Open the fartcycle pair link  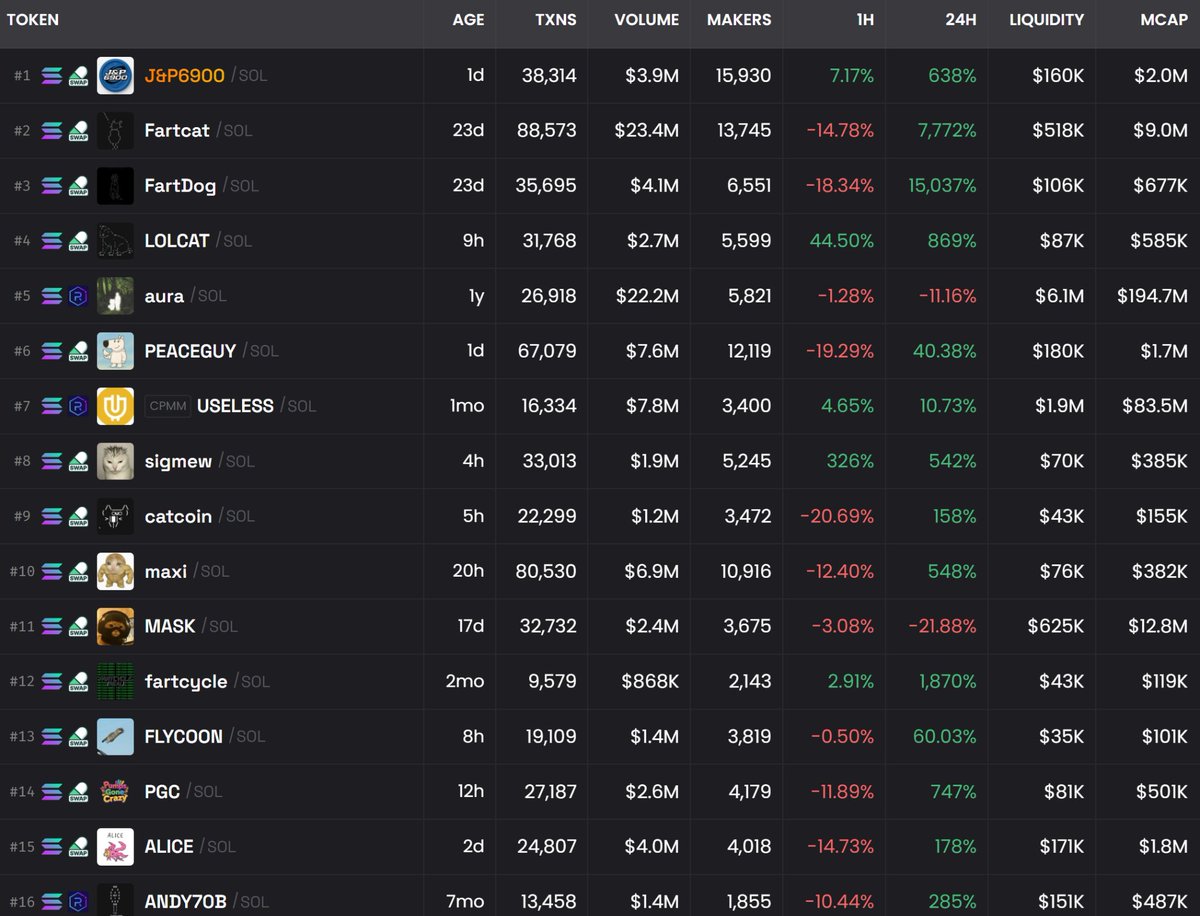pos(185,681)
